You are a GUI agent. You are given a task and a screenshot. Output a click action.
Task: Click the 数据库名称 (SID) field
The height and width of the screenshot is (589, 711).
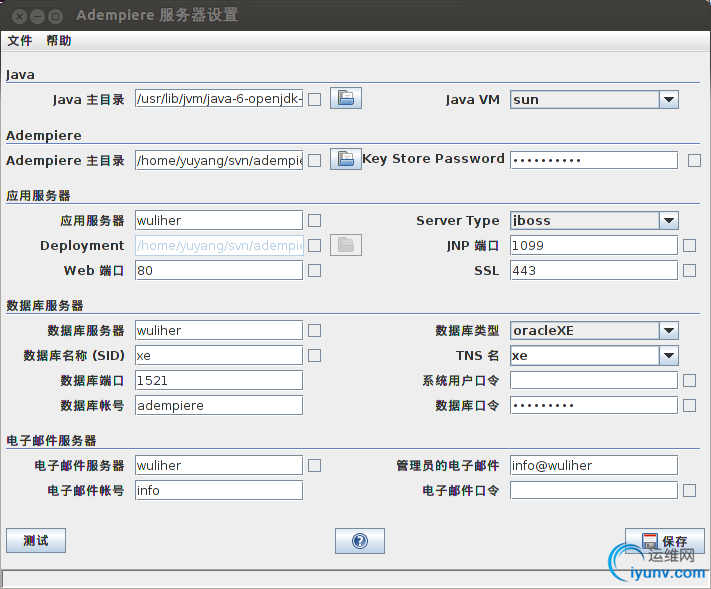click(x=219, y=355)
